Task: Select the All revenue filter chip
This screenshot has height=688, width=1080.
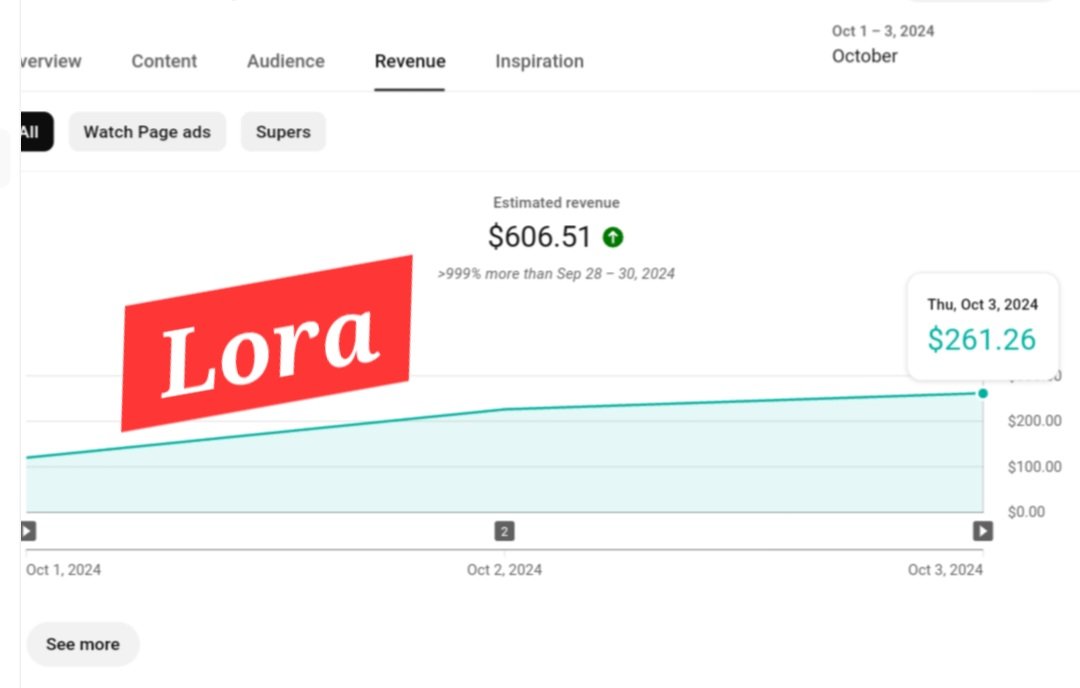Action: point(37,132)
